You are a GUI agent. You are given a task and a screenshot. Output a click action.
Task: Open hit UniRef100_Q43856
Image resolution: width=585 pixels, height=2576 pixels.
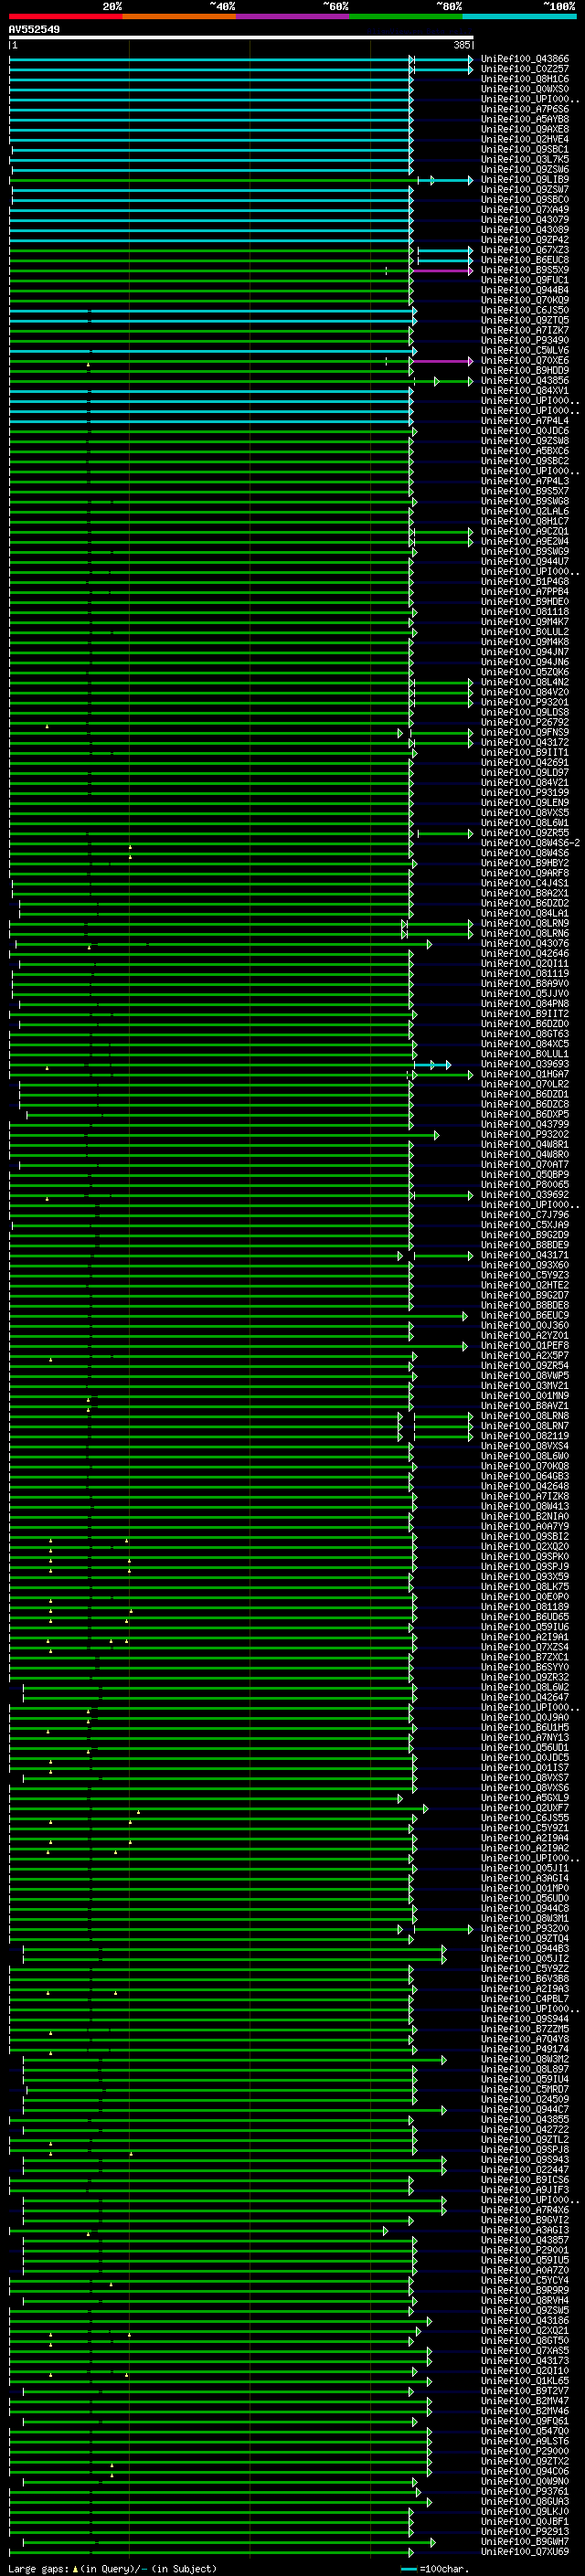coord(525,381)
